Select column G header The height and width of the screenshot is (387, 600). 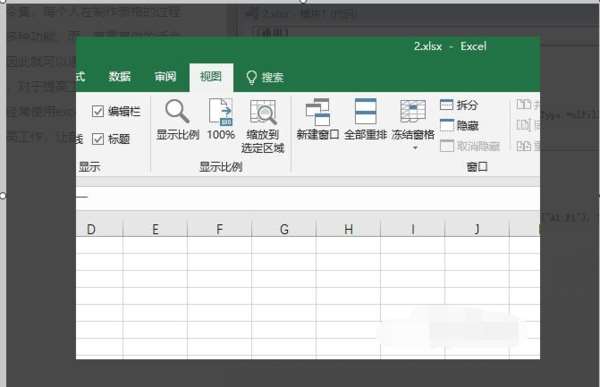point(284,229)
